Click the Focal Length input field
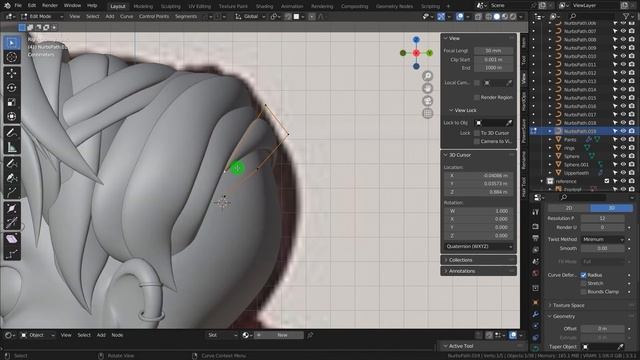Viewport: 640px width, 360px height. point(493,51)
